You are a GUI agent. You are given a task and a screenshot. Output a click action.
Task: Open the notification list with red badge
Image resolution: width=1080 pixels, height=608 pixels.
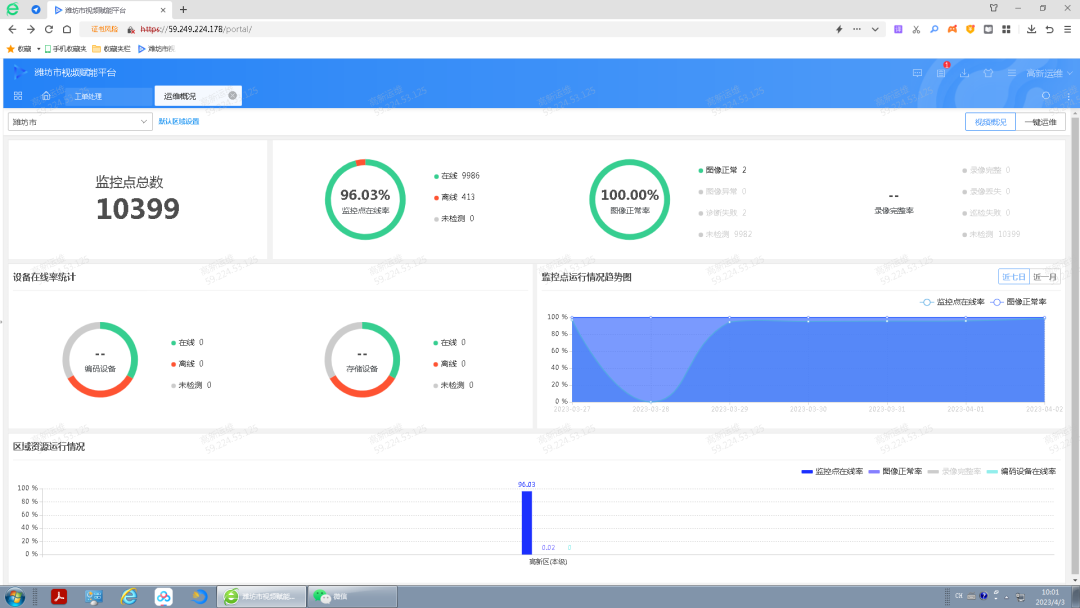941,73
